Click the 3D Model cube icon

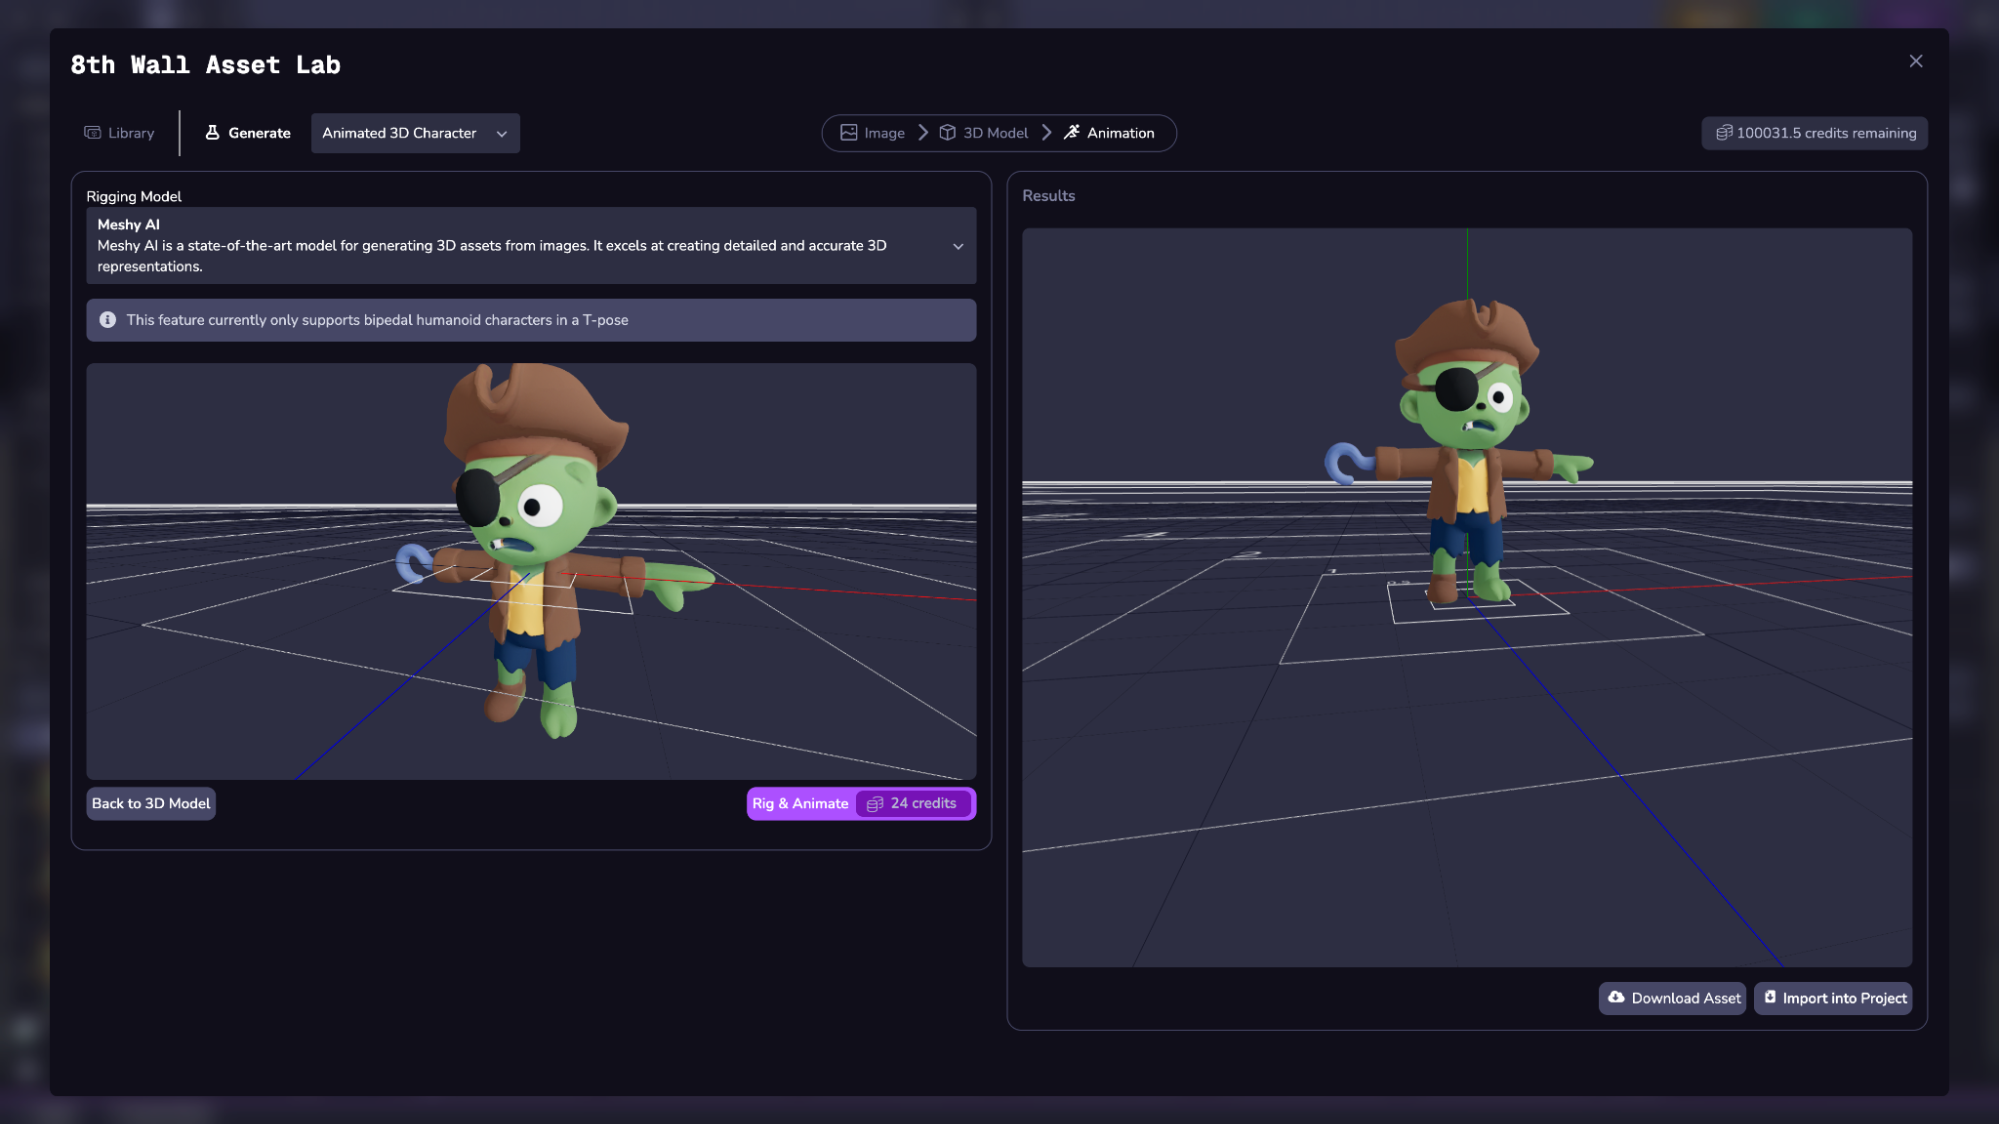point(947,133)
